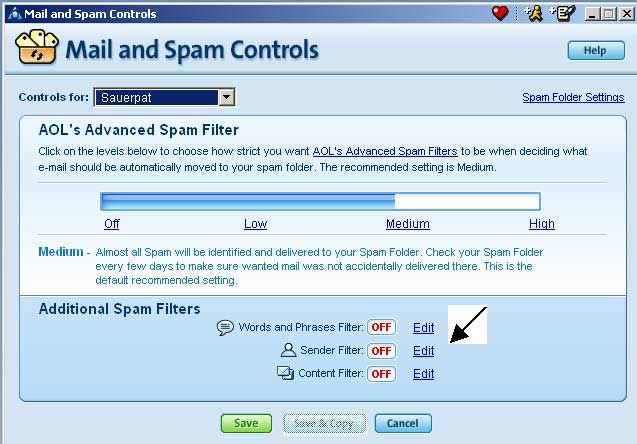The image size is (637, 444).
Task: Open the Help button
Action: [596, 50]
